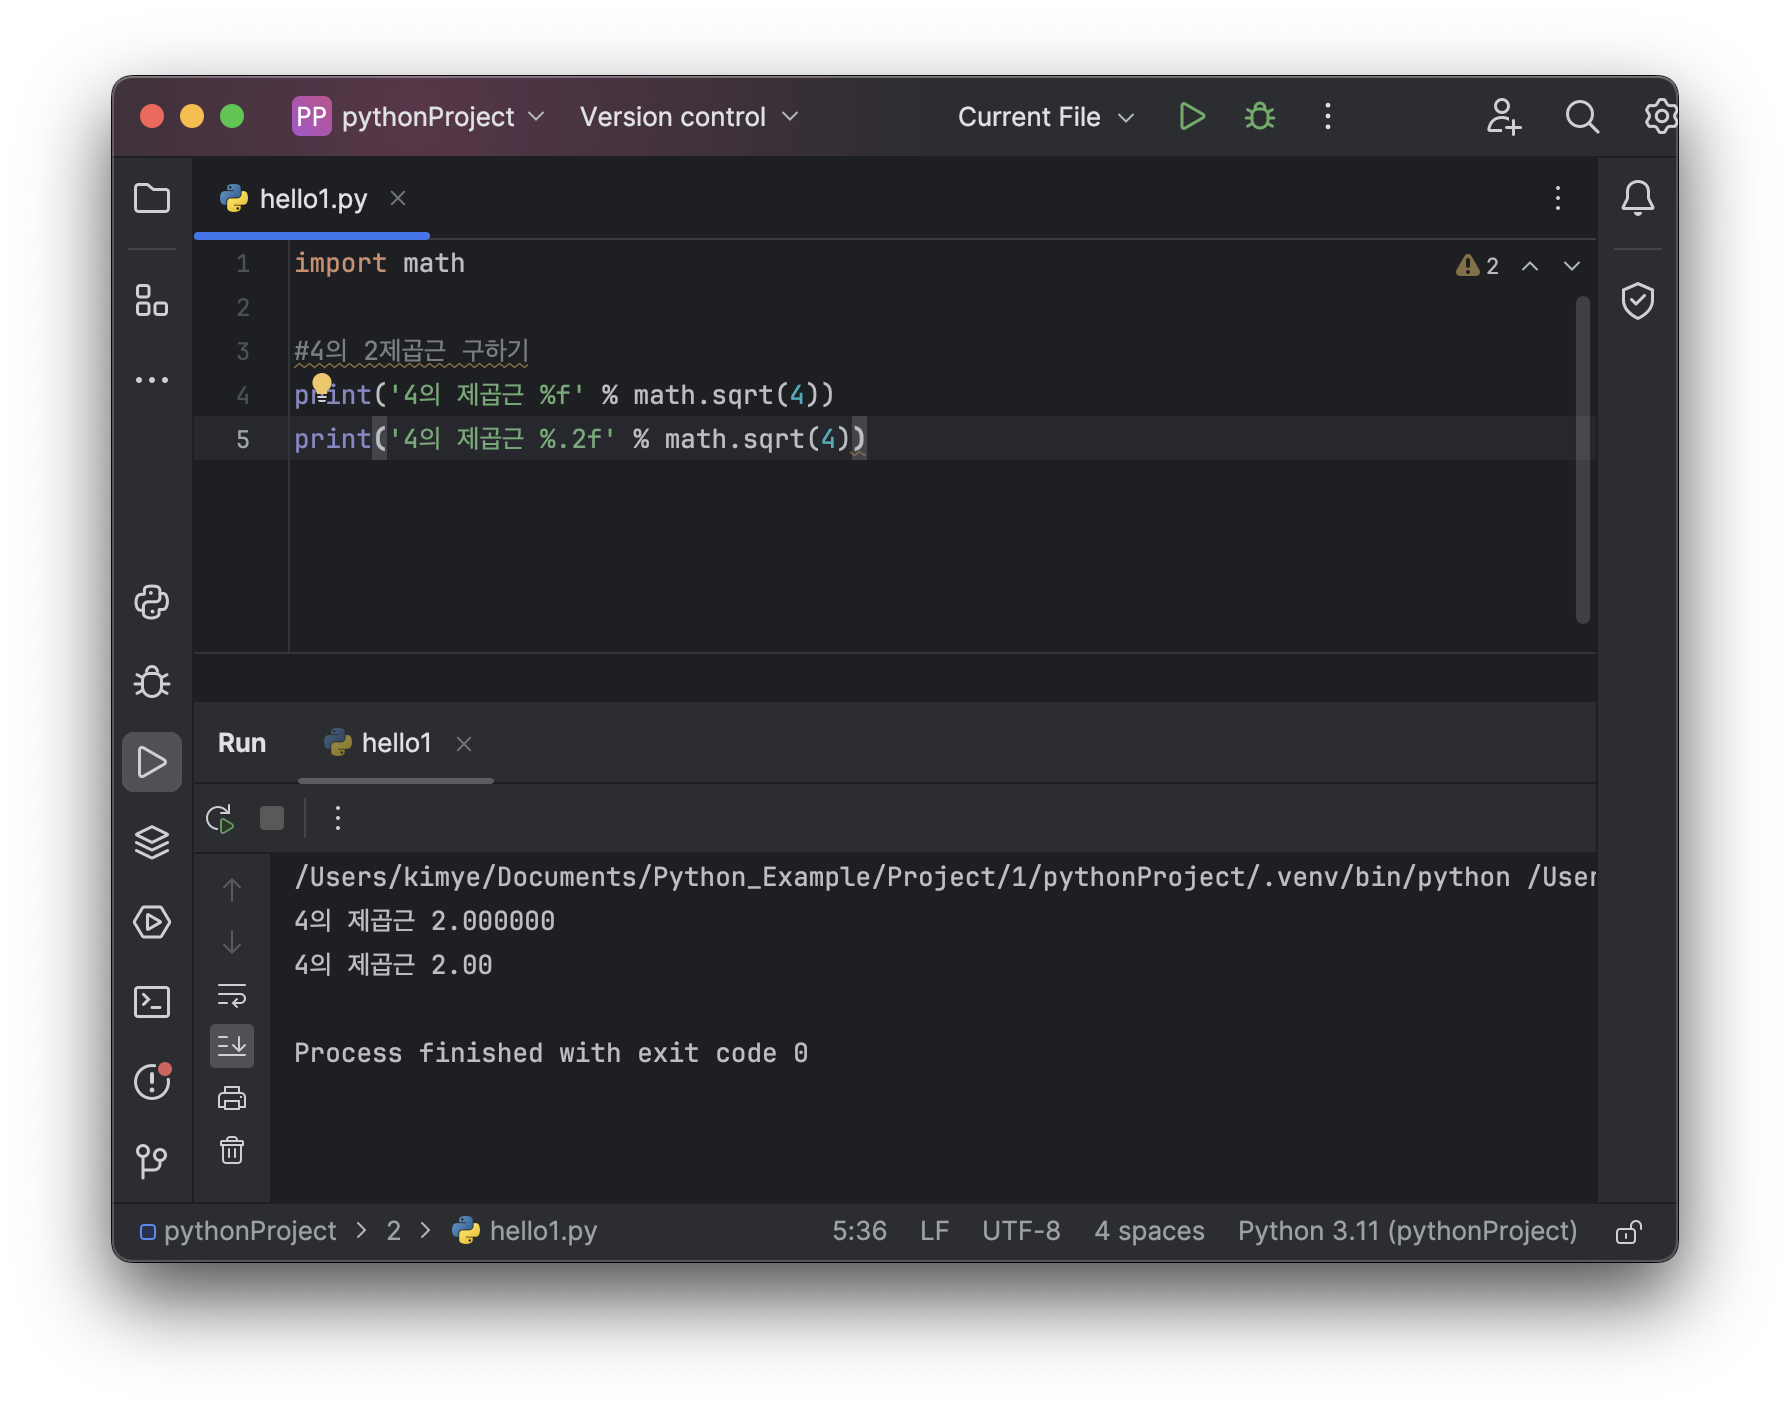The height and width of the screenshot is (1410, 1790).
Task: Stop the running hello1 process
Action: click(x=272, y=819)
